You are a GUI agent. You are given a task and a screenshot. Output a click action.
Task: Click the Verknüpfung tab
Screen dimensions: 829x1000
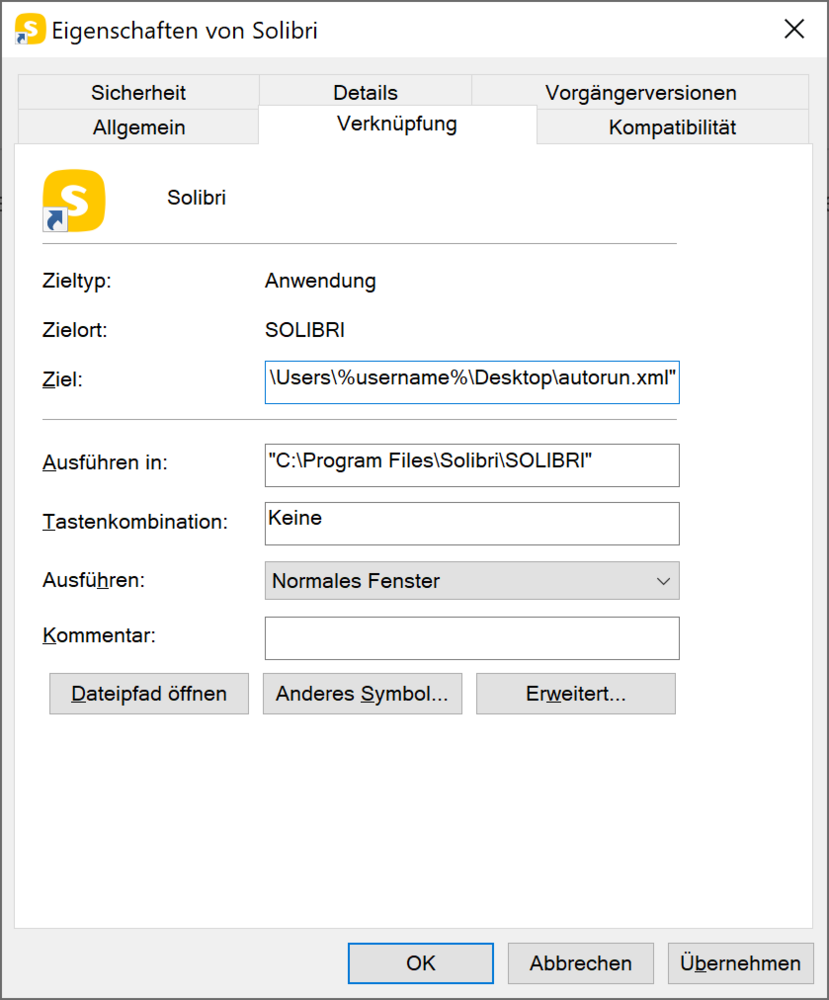click(x=397, y=124)
